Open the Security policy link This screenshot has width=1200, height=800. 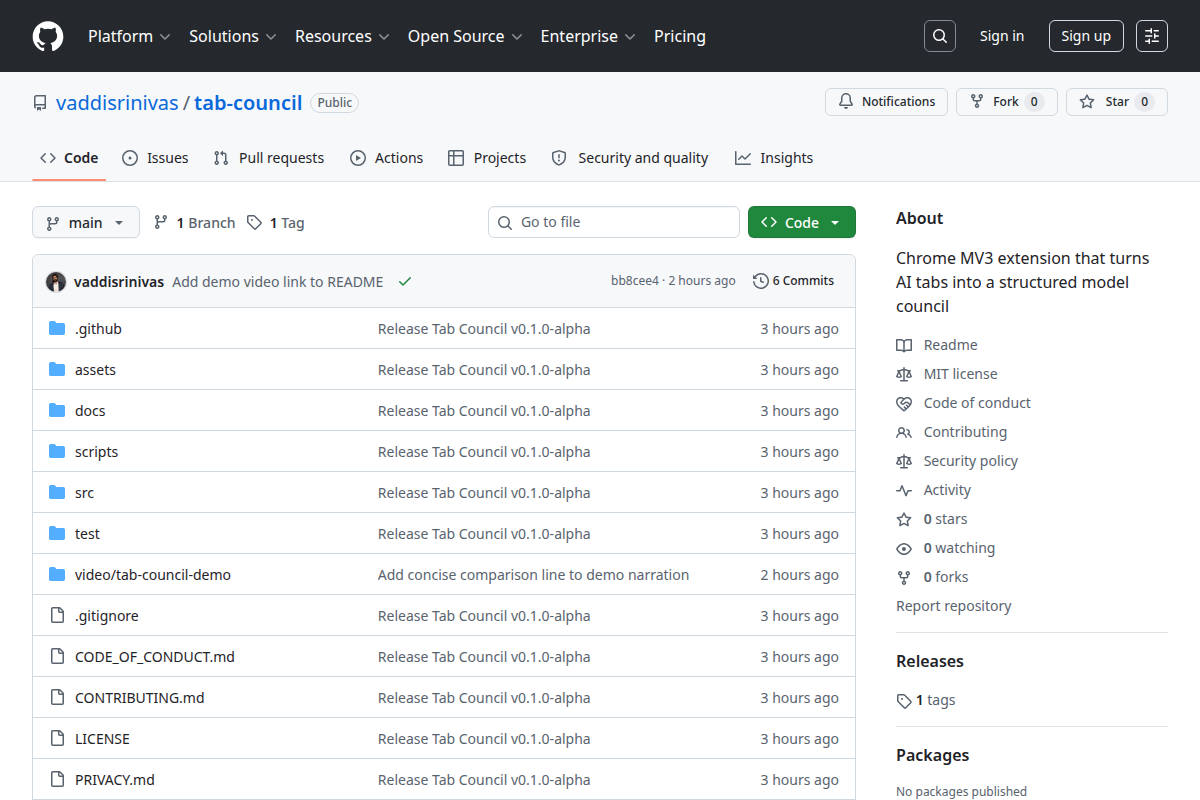971,461
